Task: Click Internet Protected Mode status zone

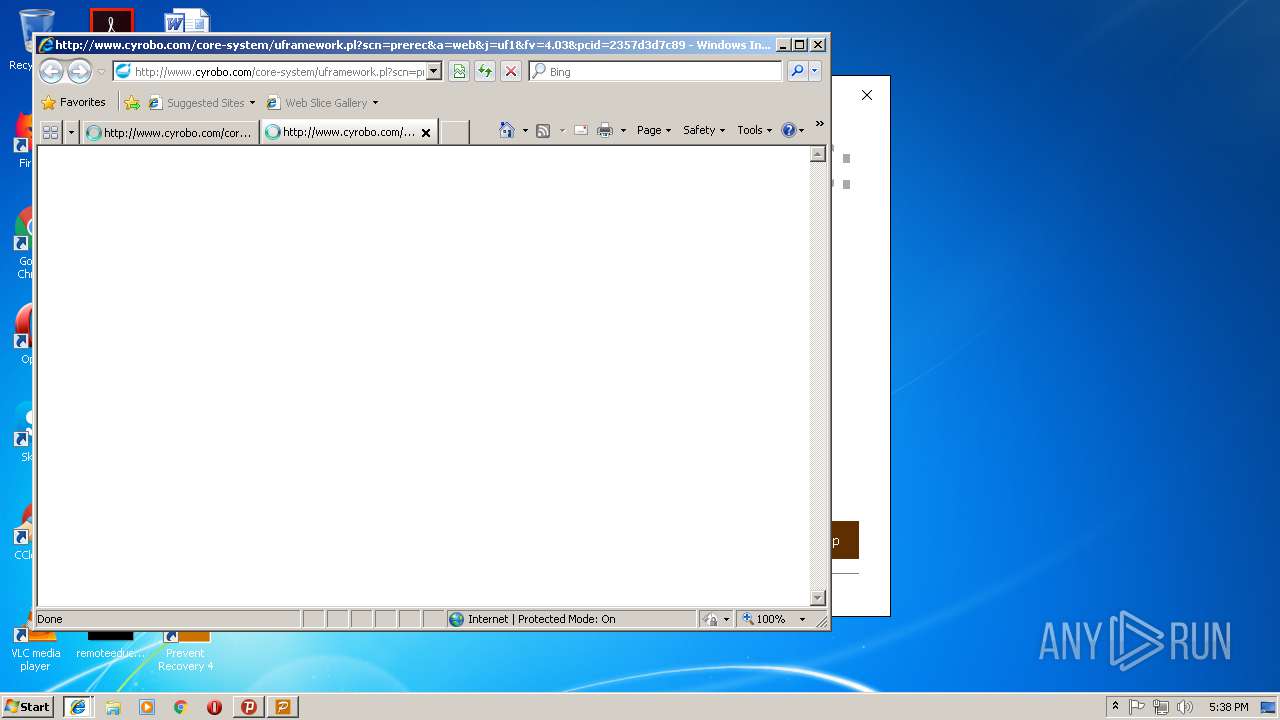Action: 570,619
